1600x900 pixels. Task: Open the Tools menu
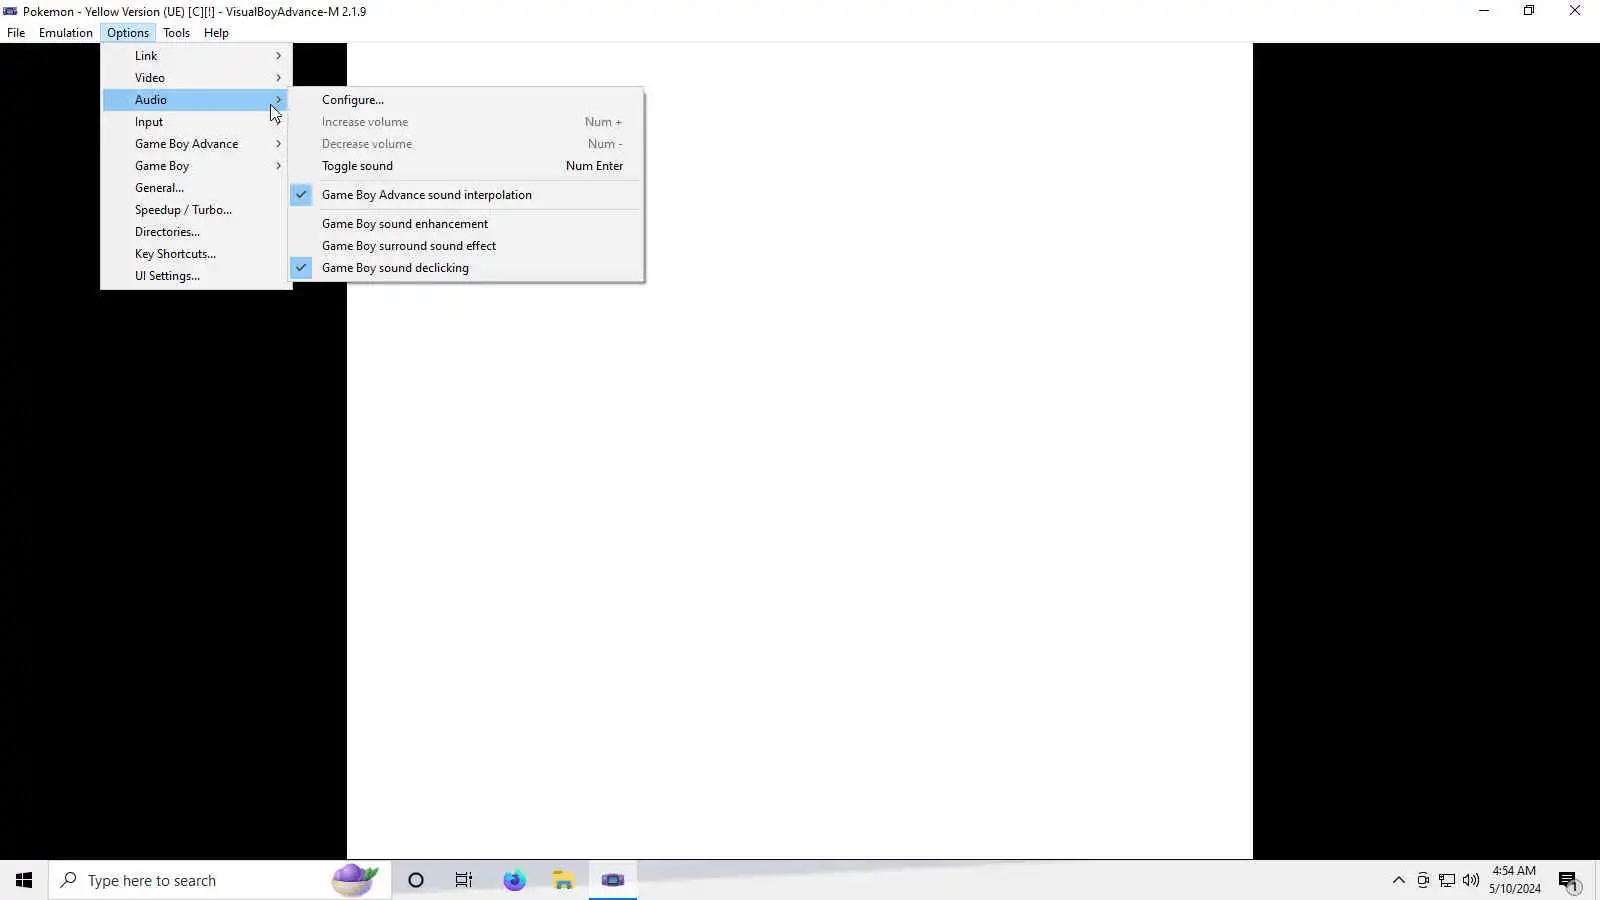point(177,33)
